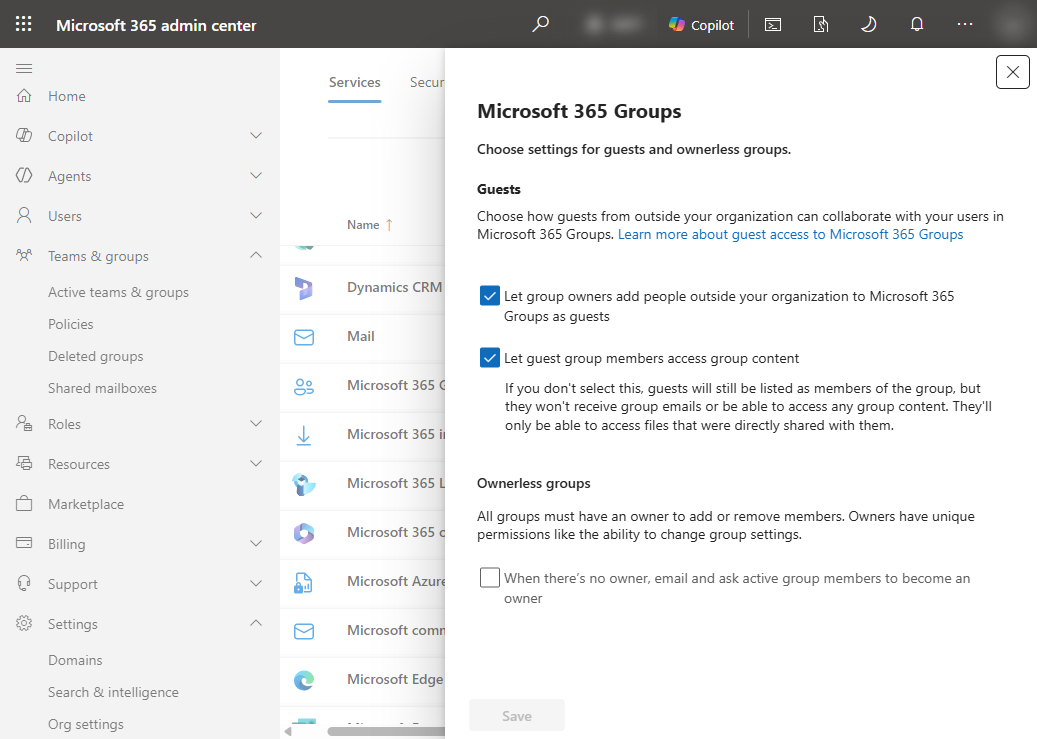Expand the Users navigation section
The height and width of the screenshot is (739, 1037).
click(256, 215)
